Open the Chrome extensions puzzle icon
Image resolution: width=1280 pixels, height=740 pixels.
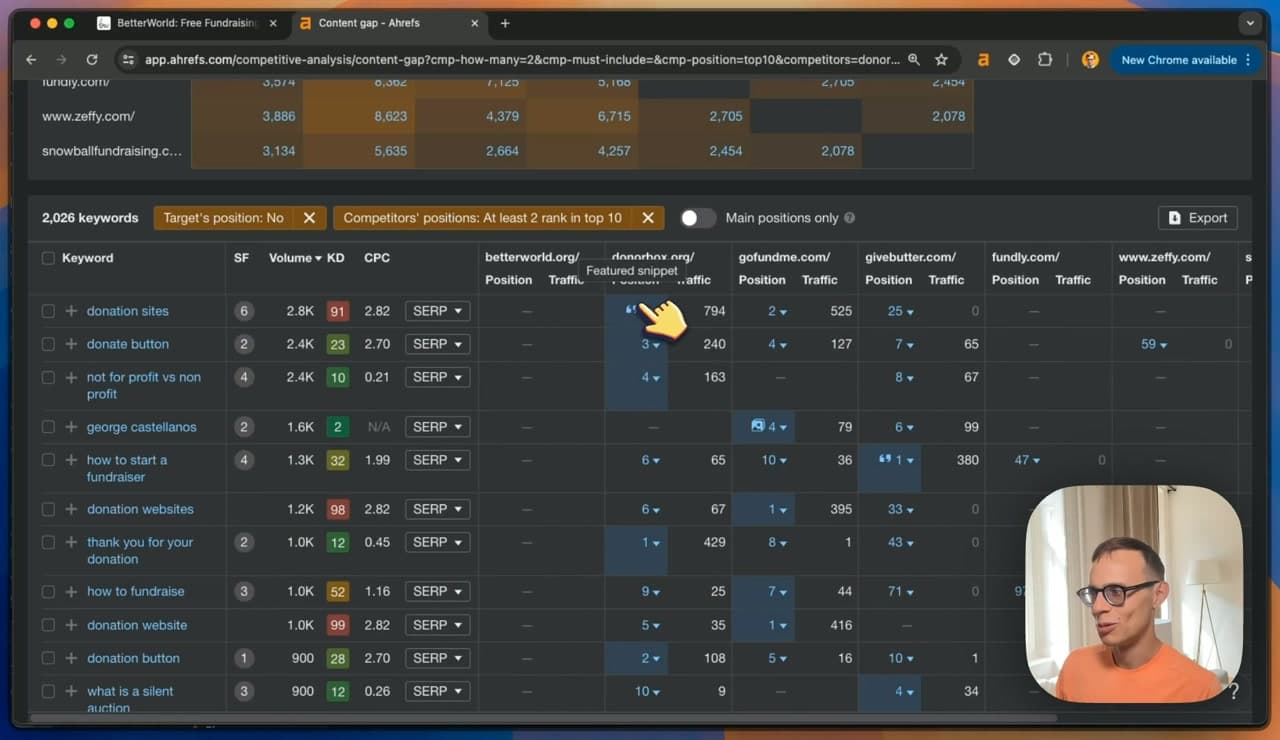(x=1045, y=60)
